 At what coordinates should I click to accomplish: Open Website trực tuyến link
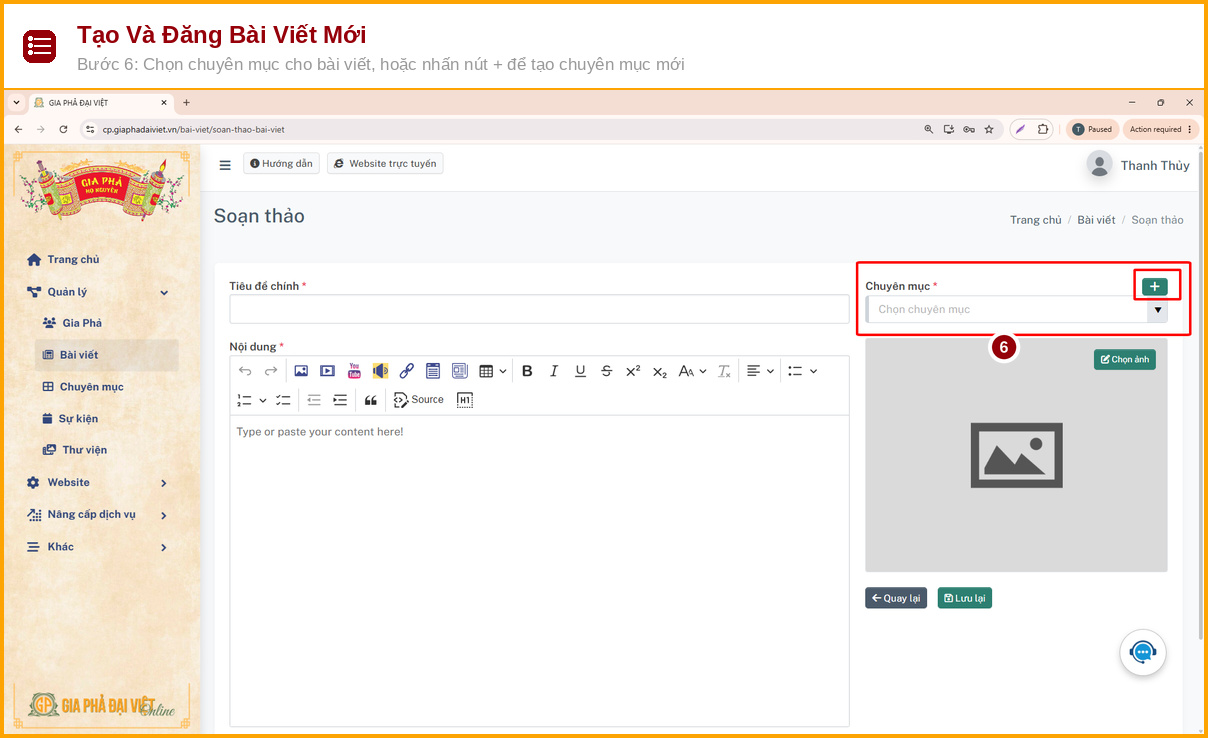click(x=385, y=164)
